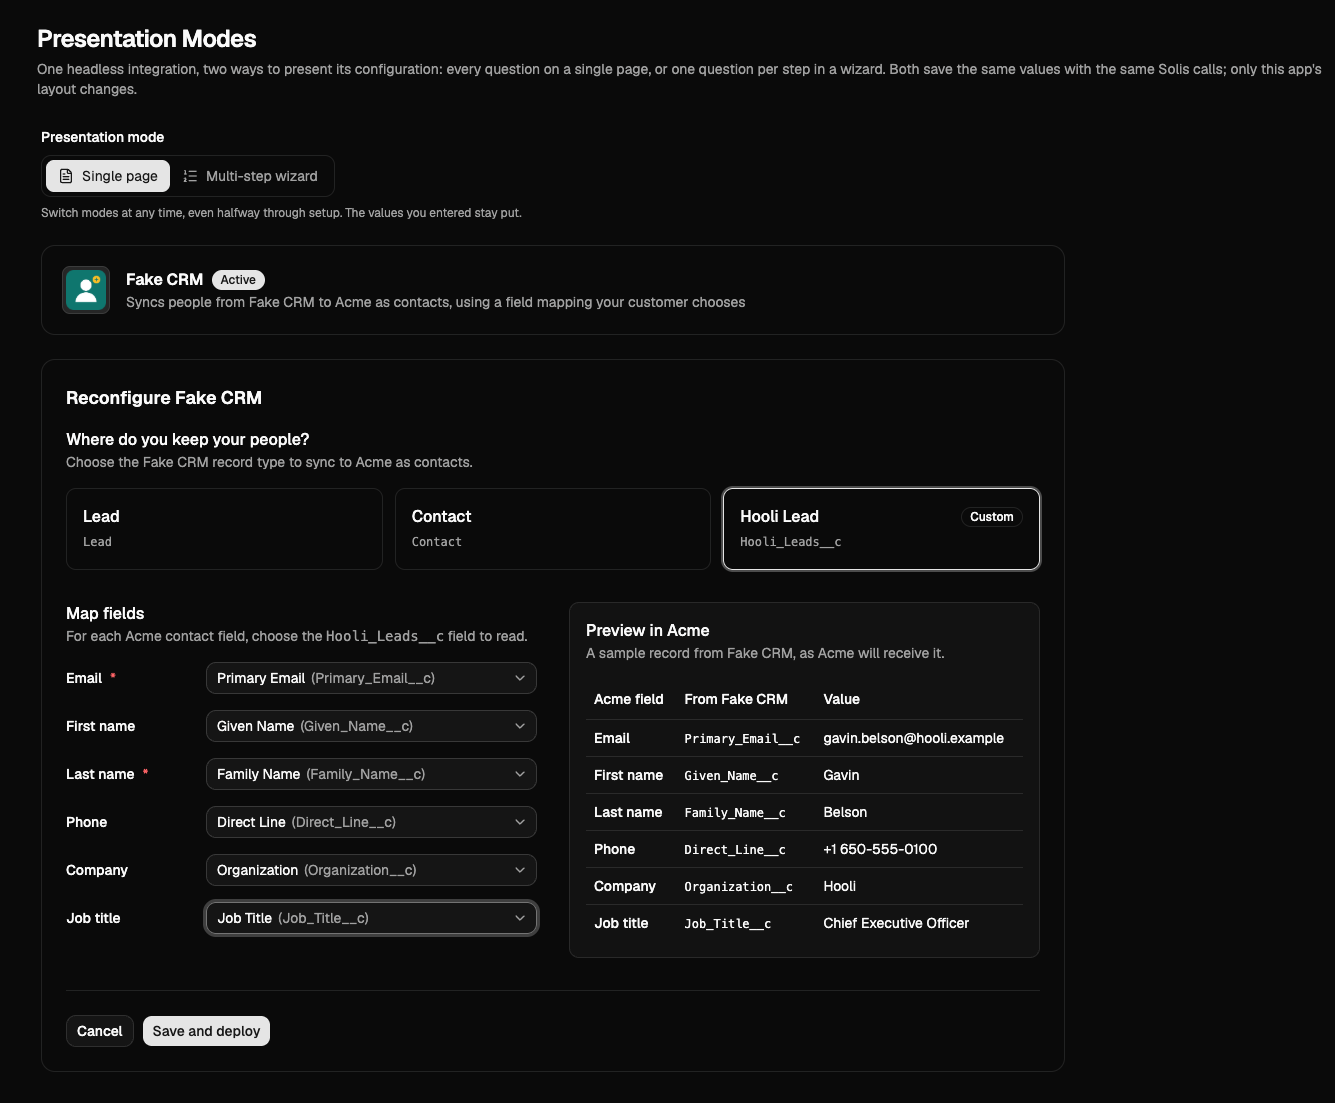Click Family_Name__c in the preview table
The width and height of the screenshot is (1335, 1103).
point(735,813)
